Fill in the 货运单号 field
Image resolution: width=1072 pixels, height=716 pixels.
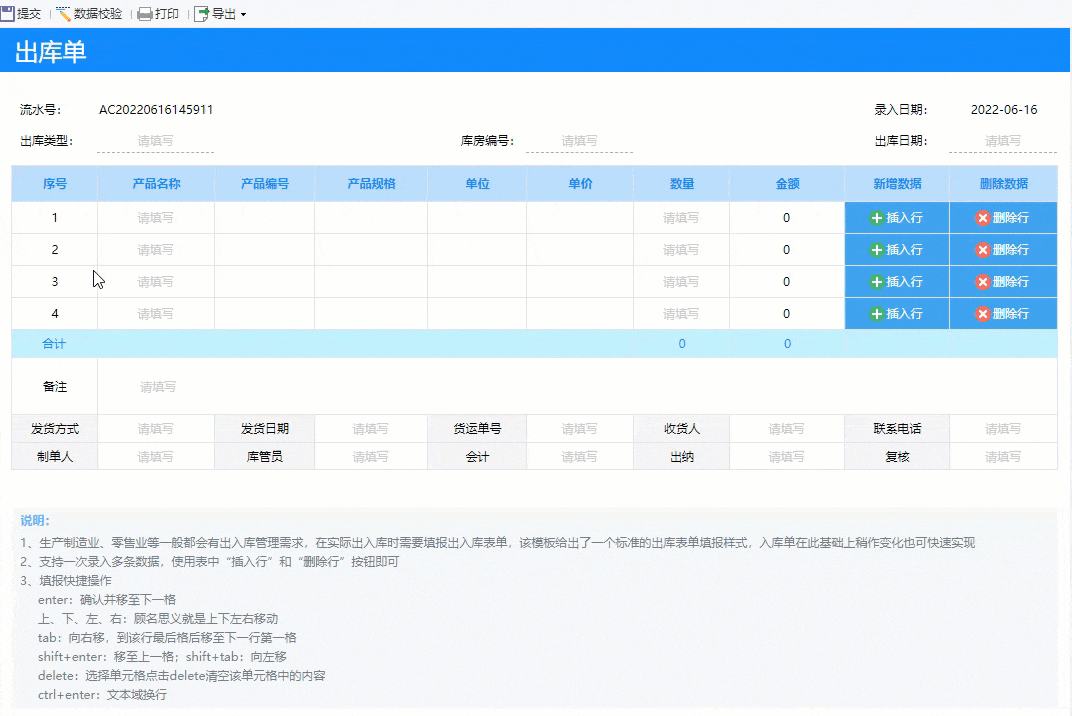point(580,429)
